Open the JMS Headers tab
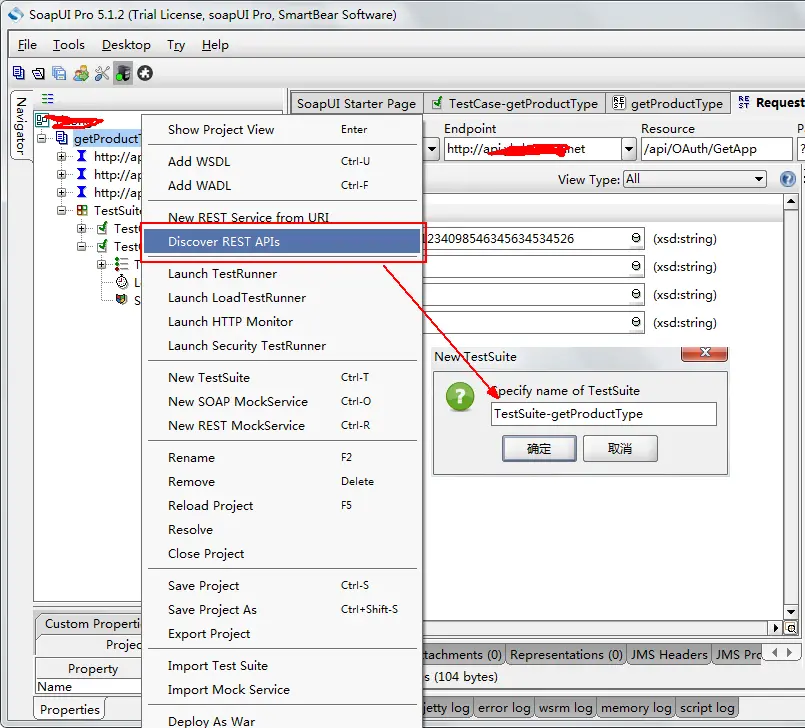 [669, 655]
